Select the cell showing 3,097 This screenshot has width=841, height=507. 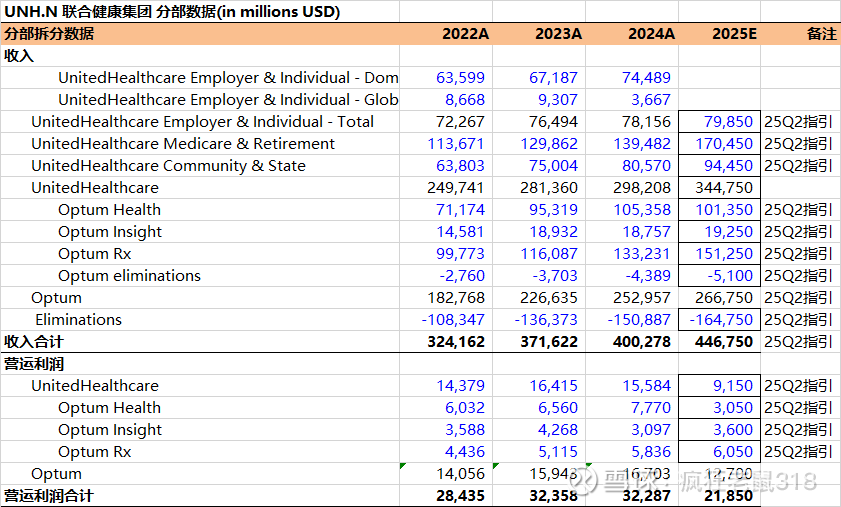pyautogui.click(x=651, y=430)
